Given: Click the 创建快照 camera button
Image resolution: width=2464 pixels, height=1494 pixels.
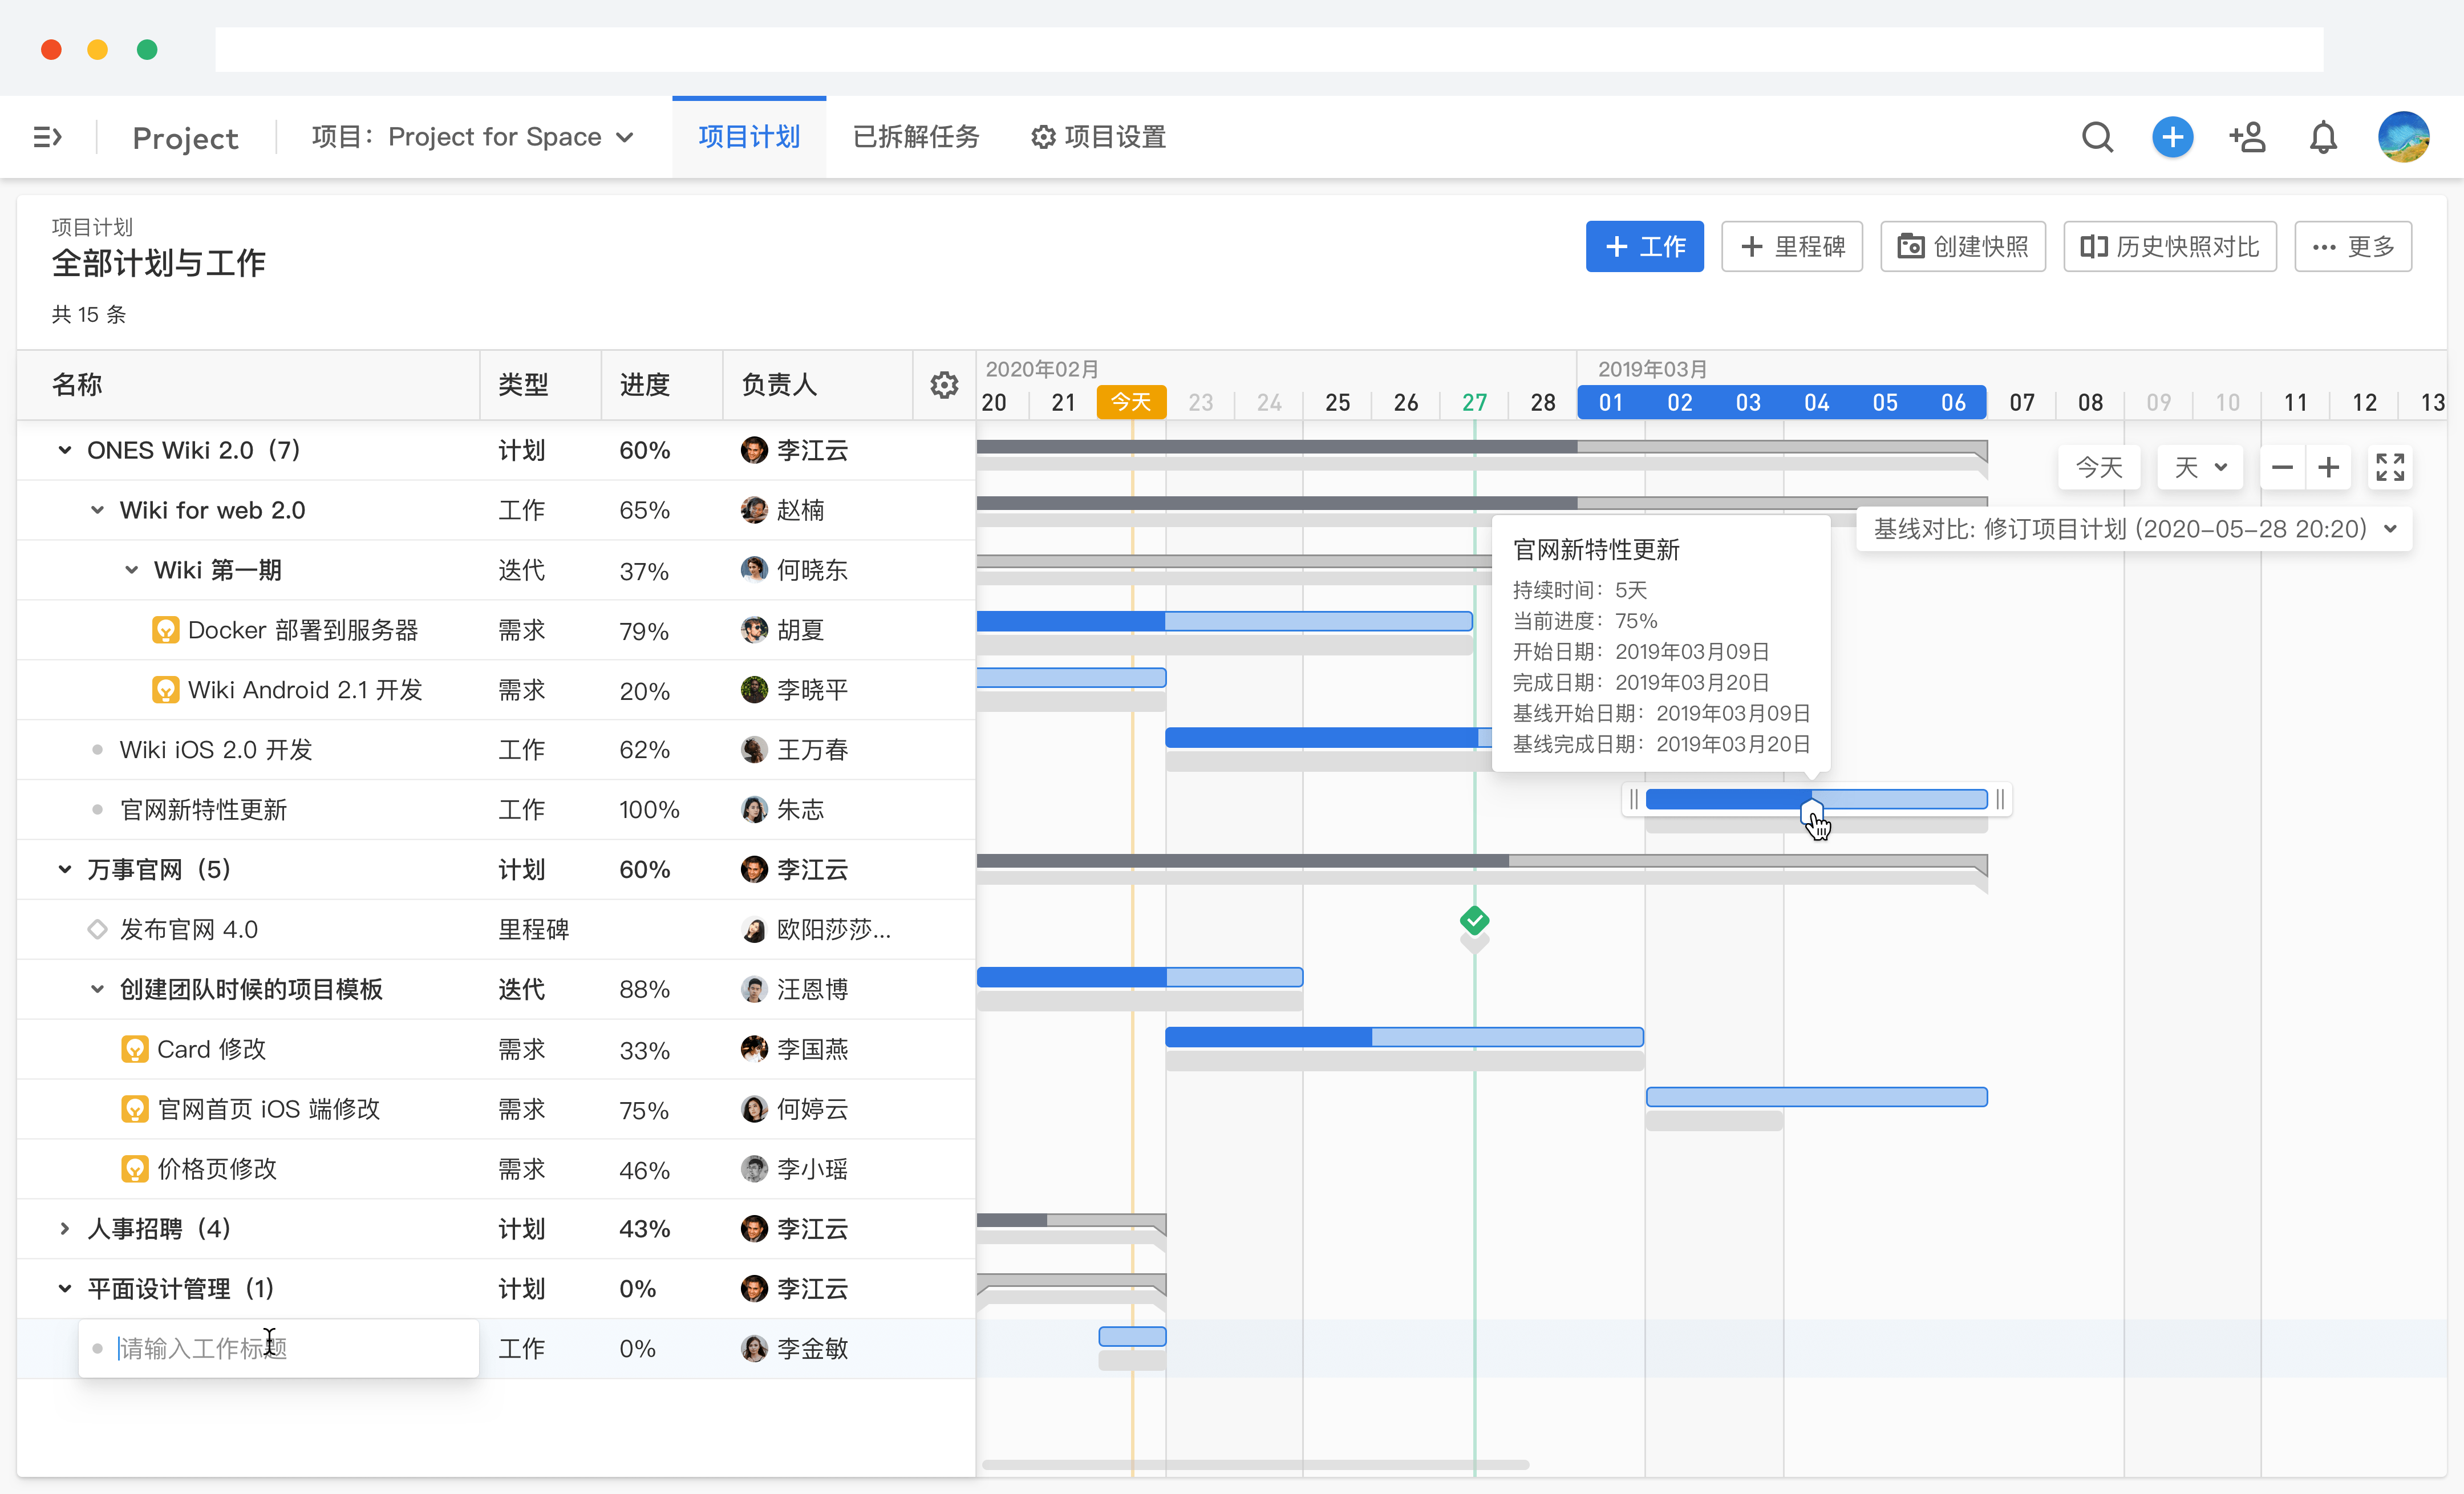Looking at the screenshot, I should pos(1962,246).
